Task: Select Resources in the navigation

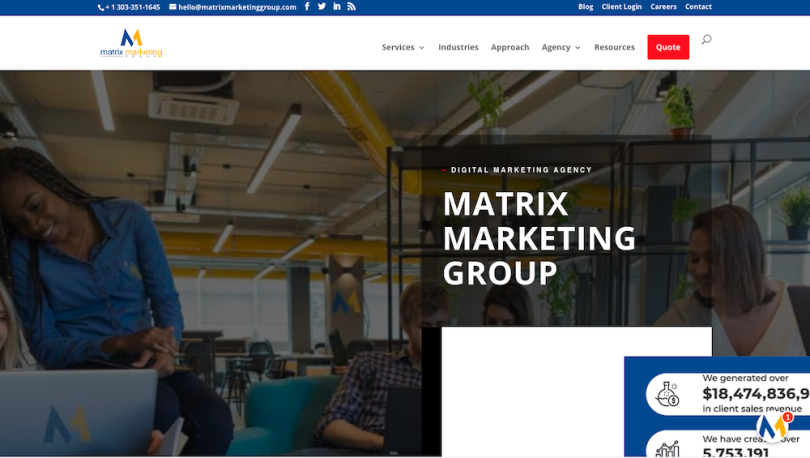Action: (x=614, y=47)
